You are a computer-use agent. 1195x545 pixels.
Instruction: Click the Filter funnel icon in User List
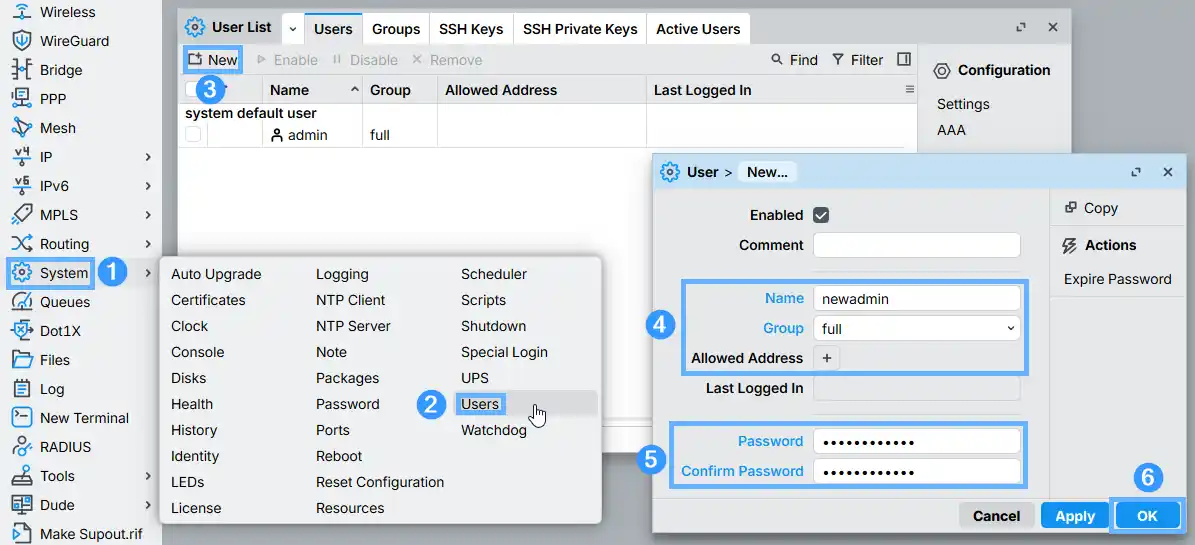tap(838, 59)
